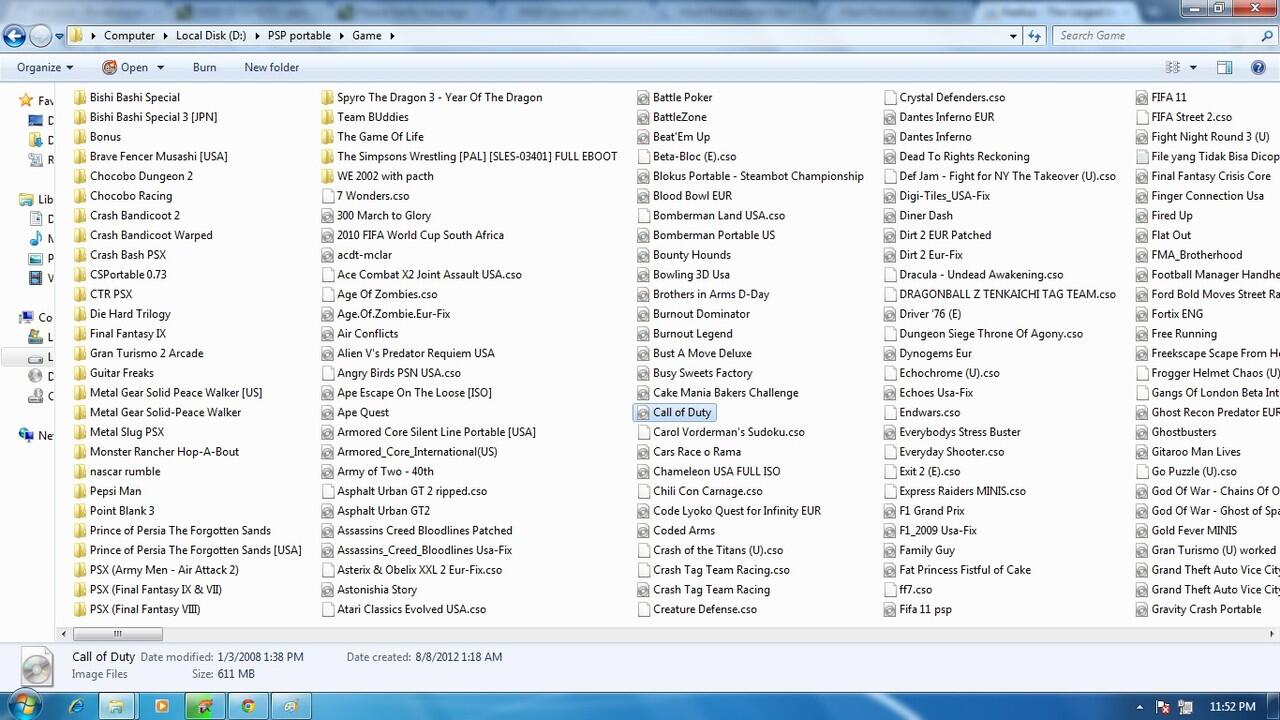Click the Favorites star in navigation pane
This screenshot has width=1280, height=720.
pyautogui.click(x=26, y=101)
